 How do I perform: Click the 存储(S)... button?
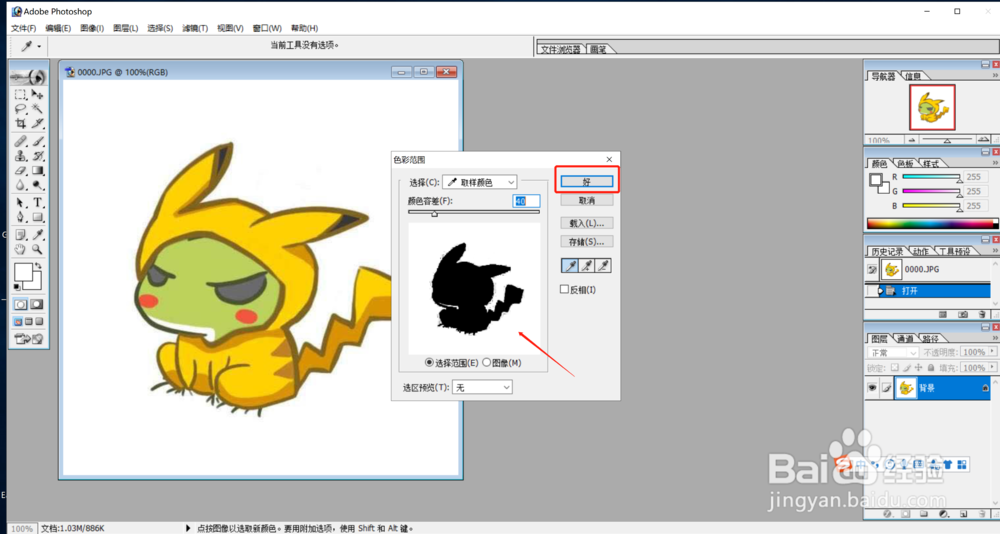coord(587,242)
